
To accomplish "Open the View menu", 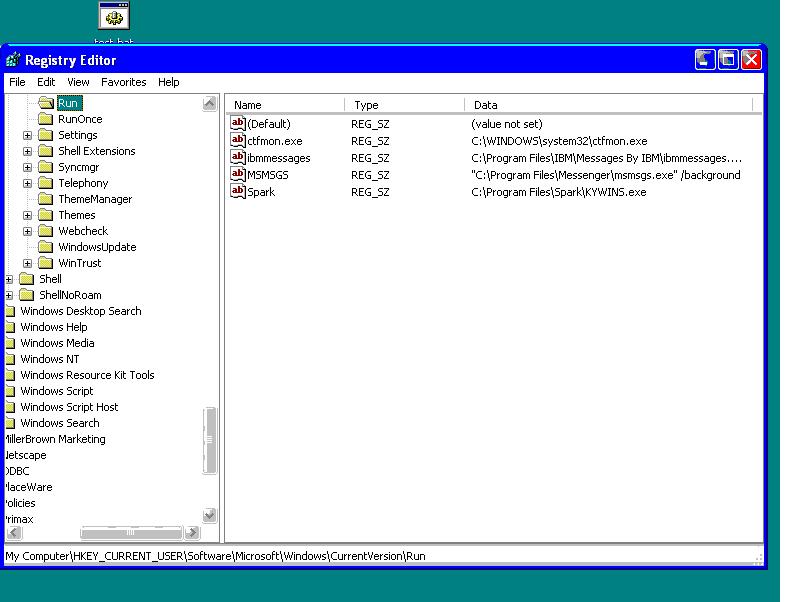I will (78, 82).
